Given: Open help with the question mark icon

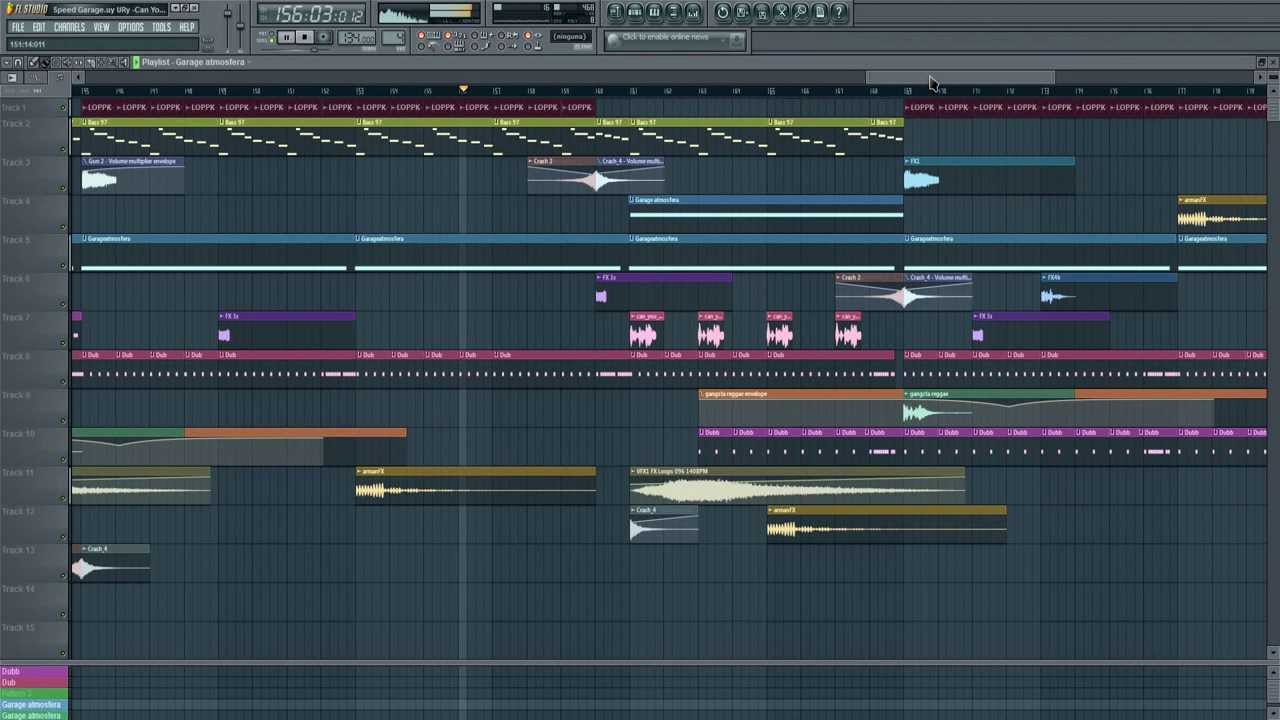Looking at the screenshot, I should click(x=838, y=12).
